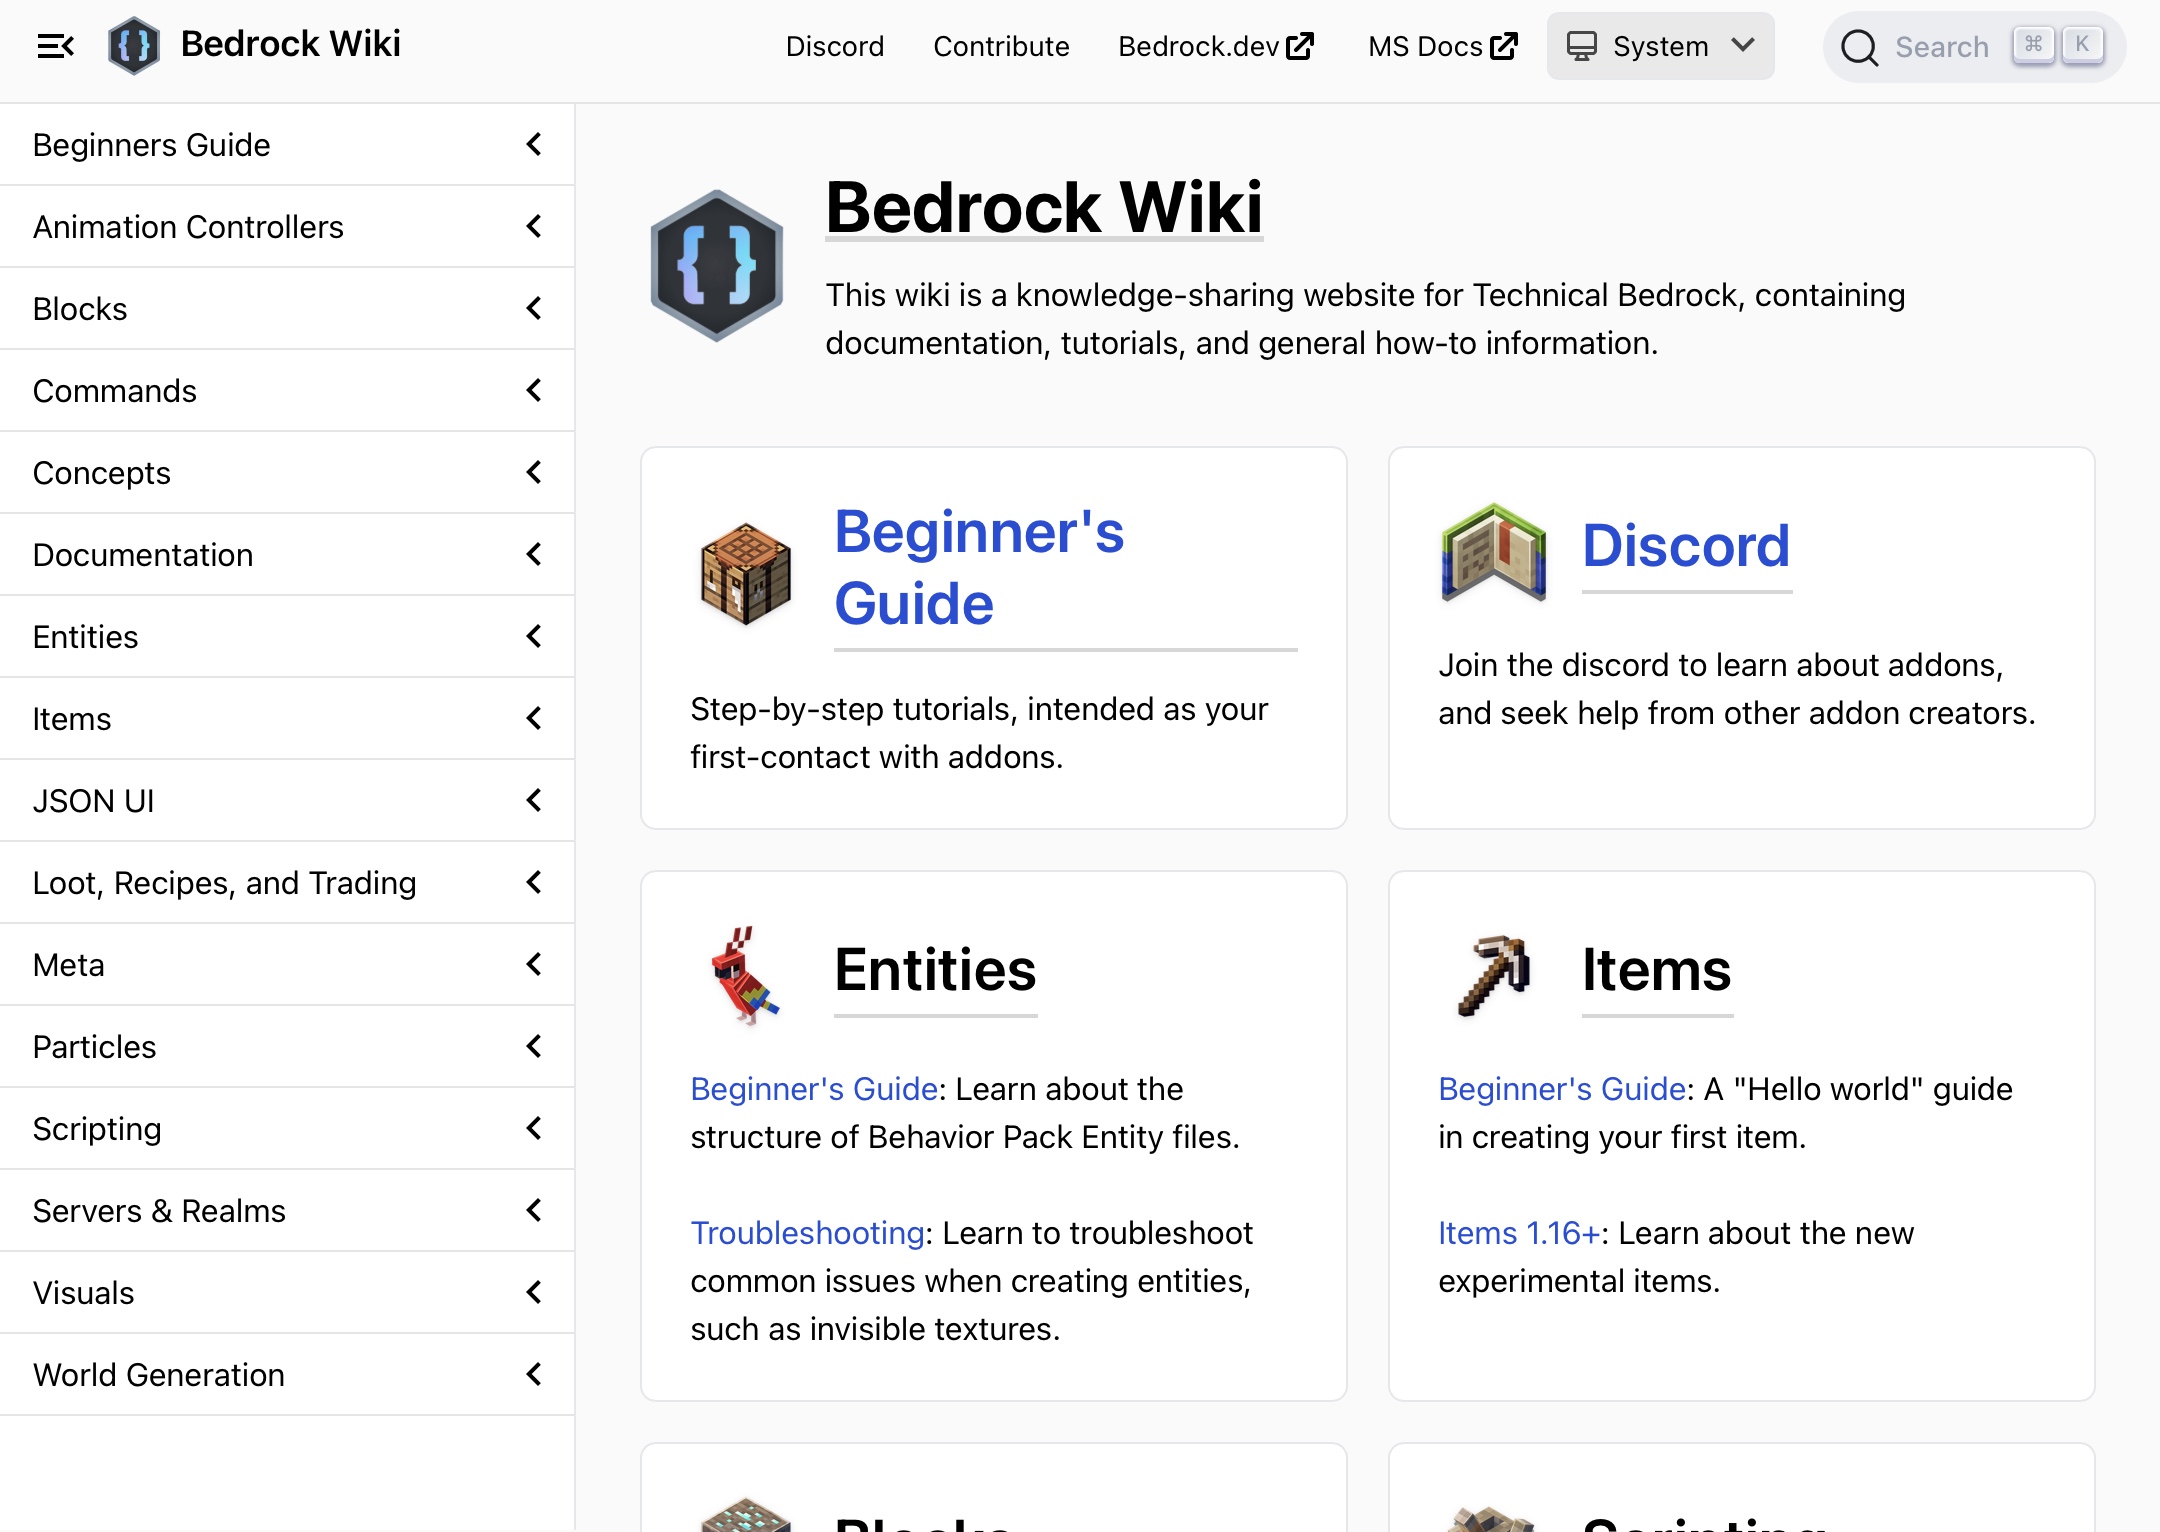Viewport: 2160px width, 1532px height.
Task: Expand the Scripting sidebar chevron
Action: tap(534, 1129)
